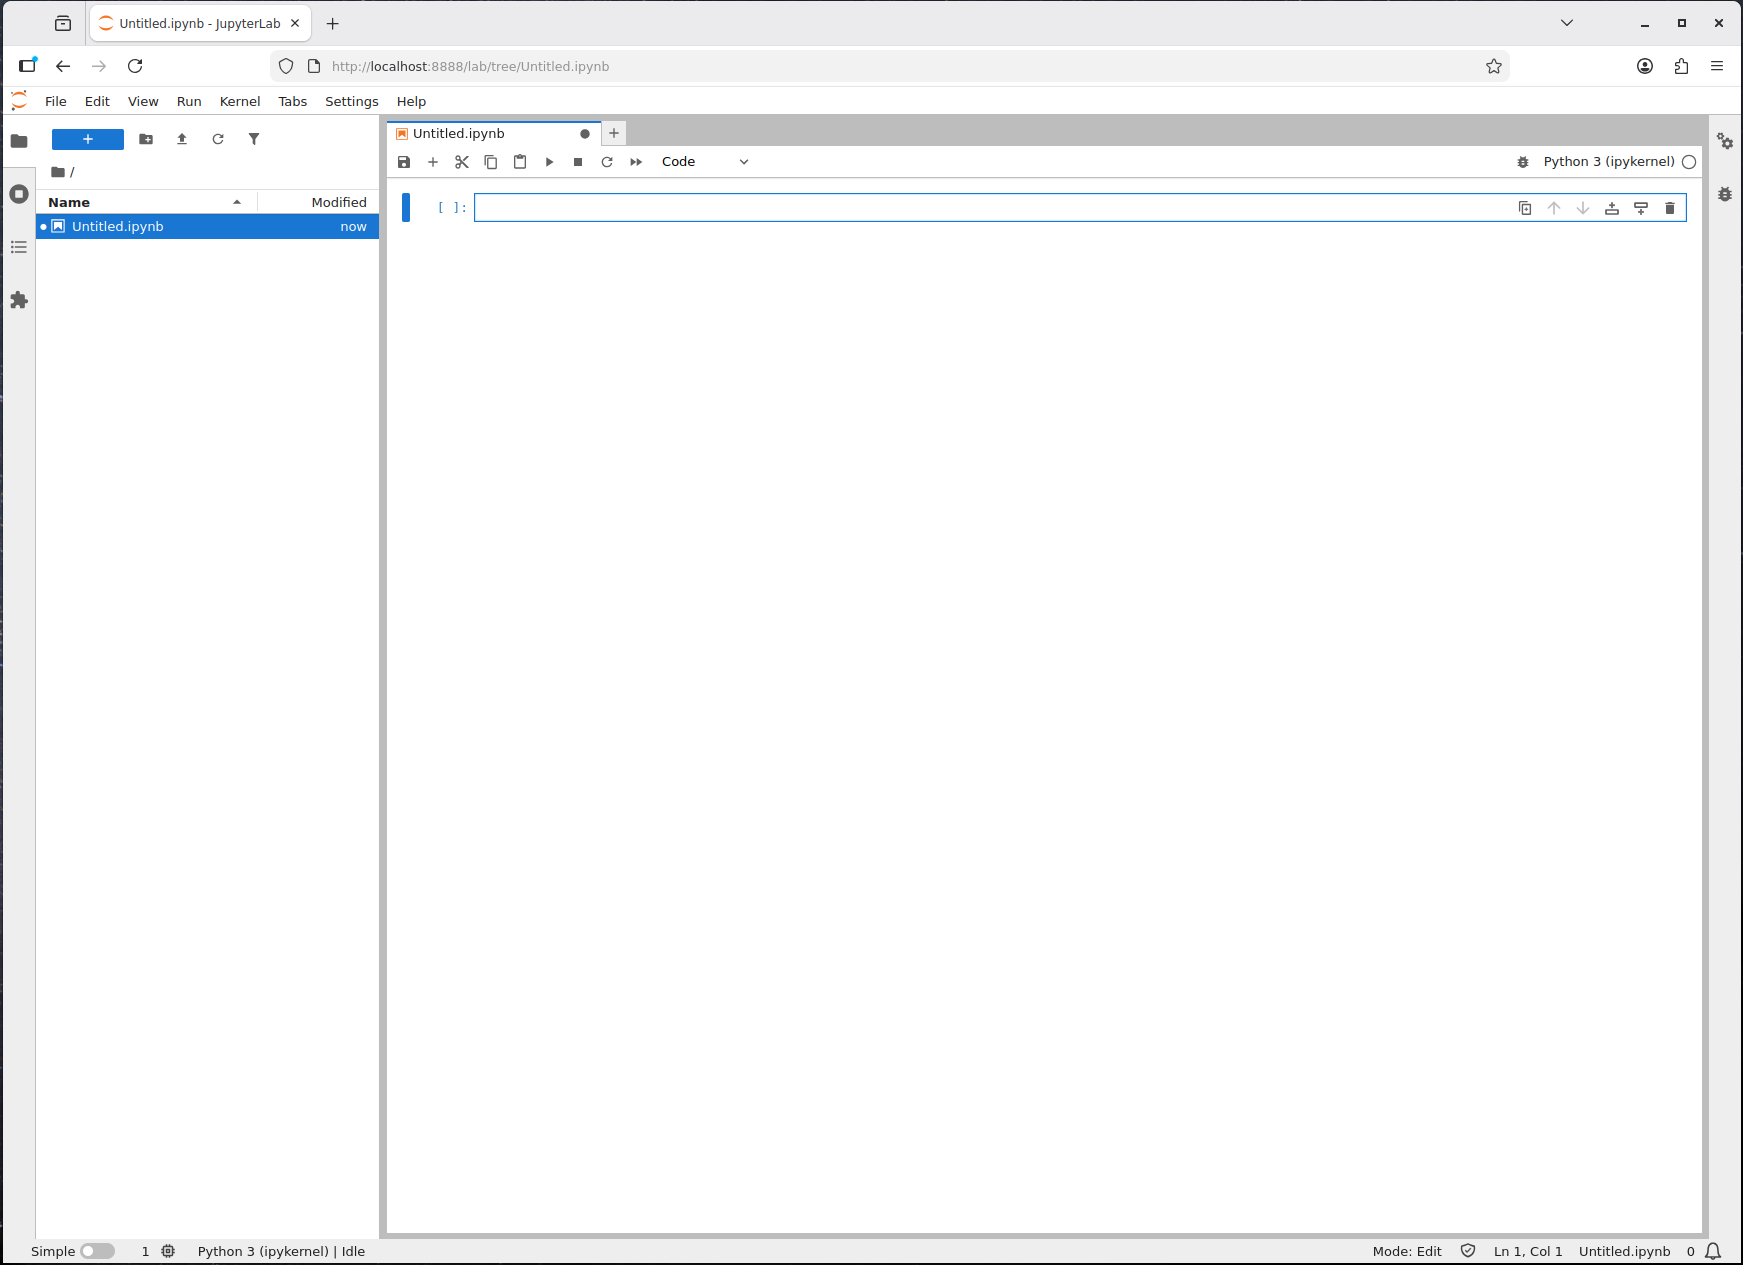Delete the cell with the trash icon
This screenshot has height=1265, width=1743.
coord(1670,208)
